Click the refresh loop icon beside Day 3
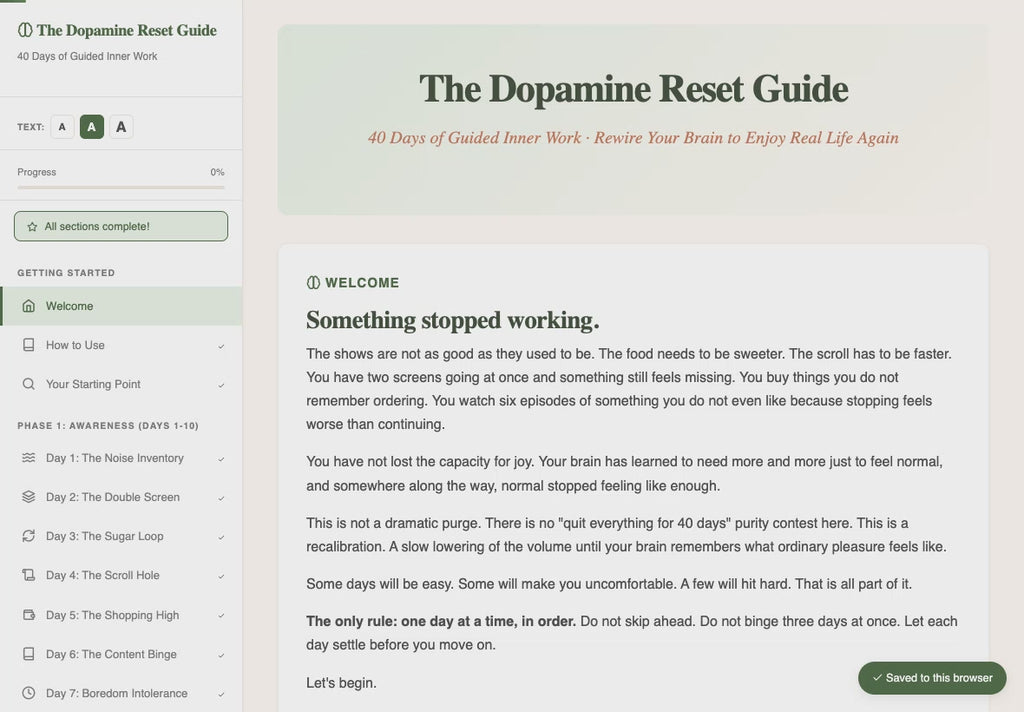 tap(29, 536)
